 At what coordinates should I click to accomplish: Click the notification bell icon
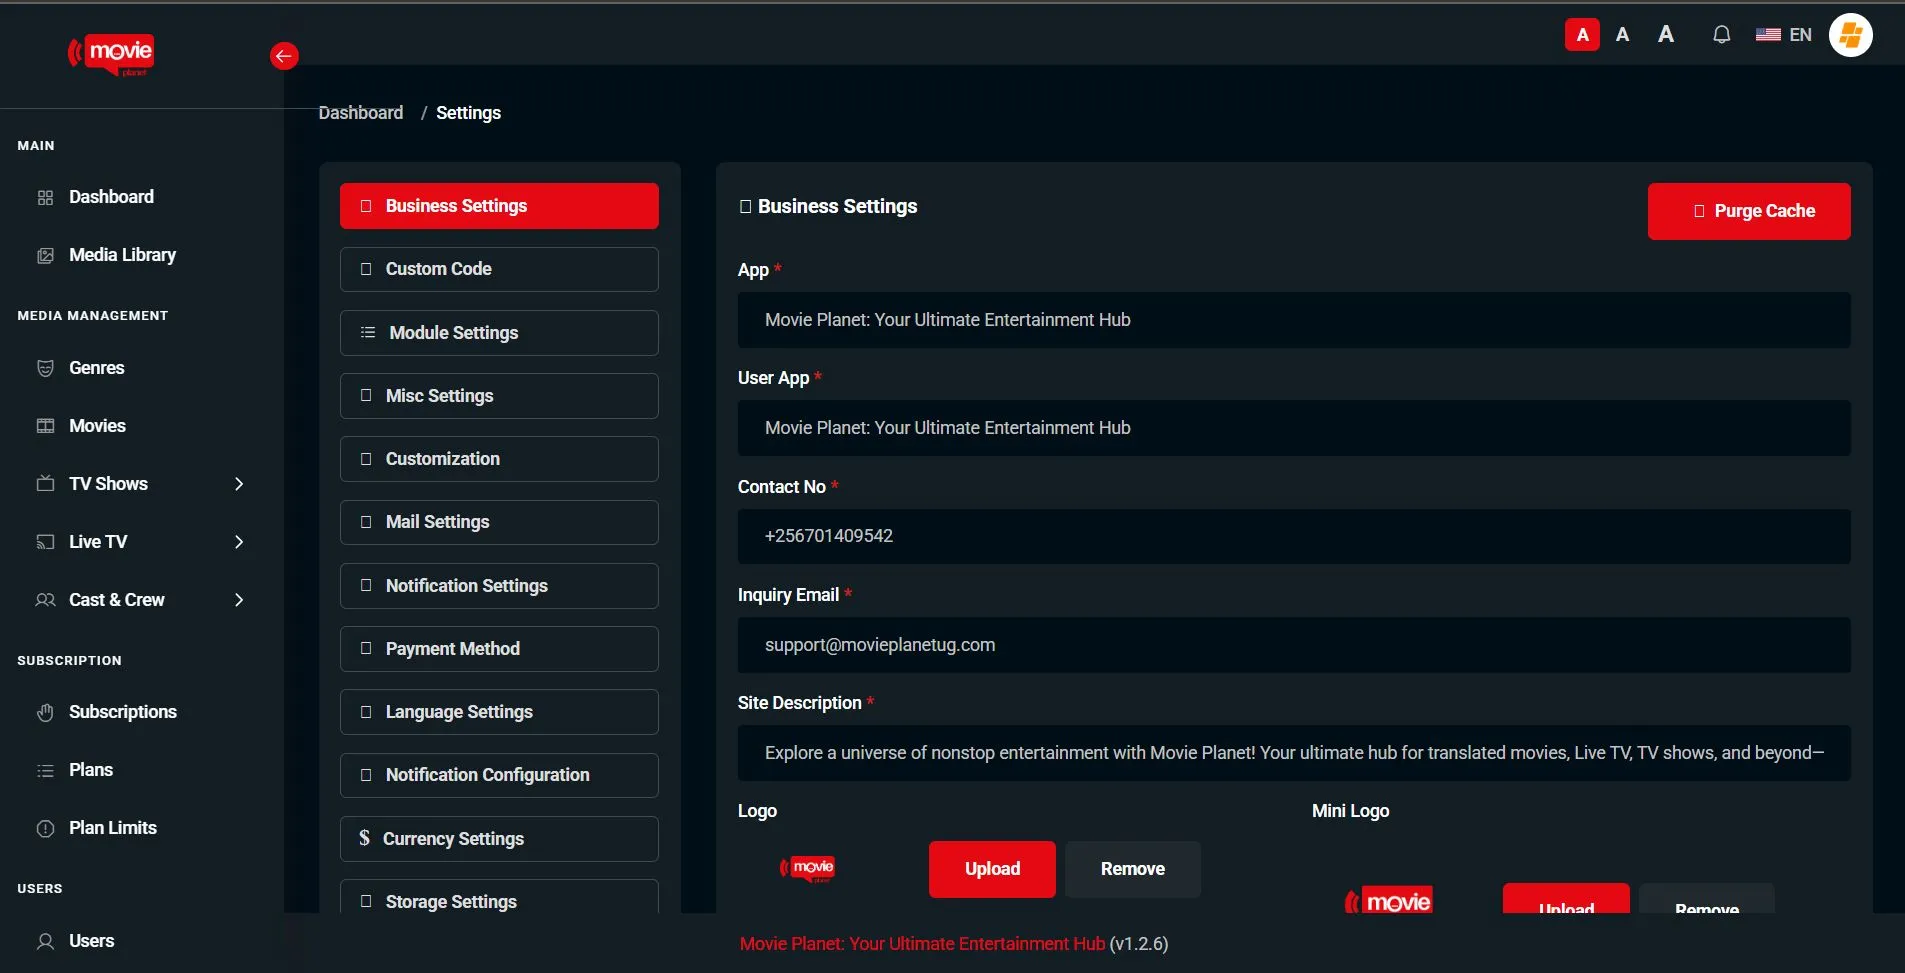click(x=1721, y=35)
